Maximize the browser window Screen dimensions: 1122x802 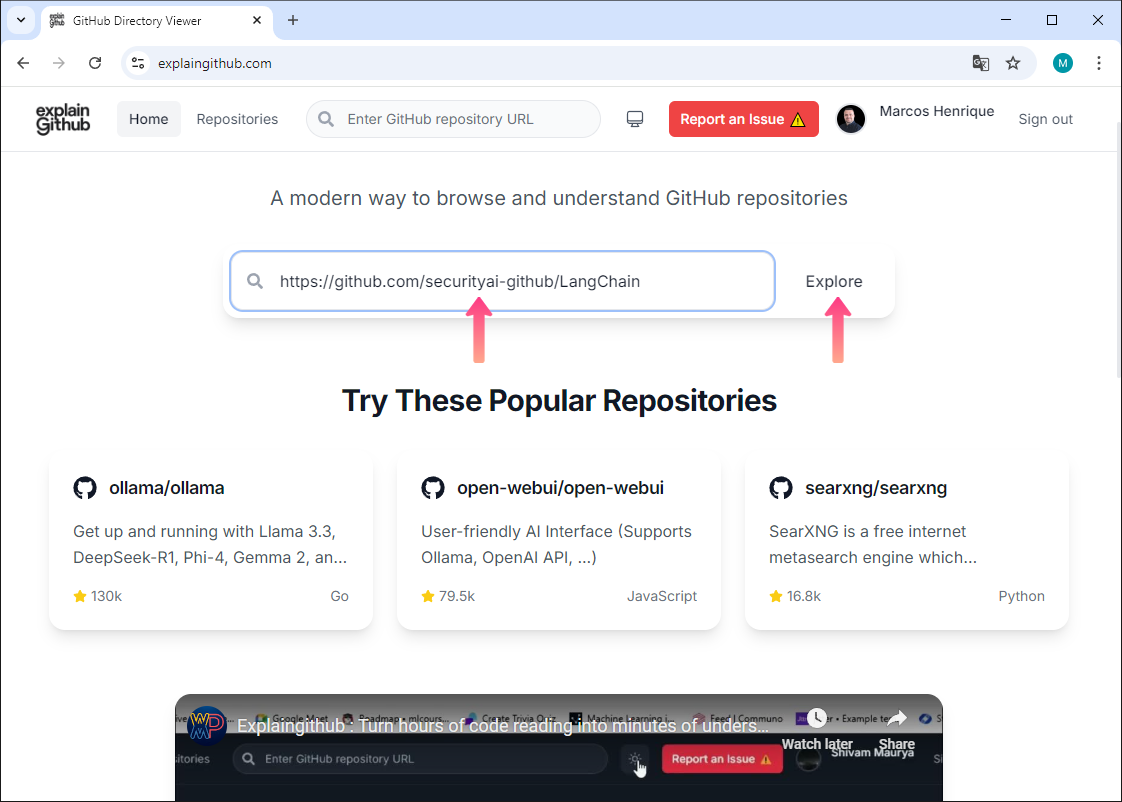point(1051,20)
